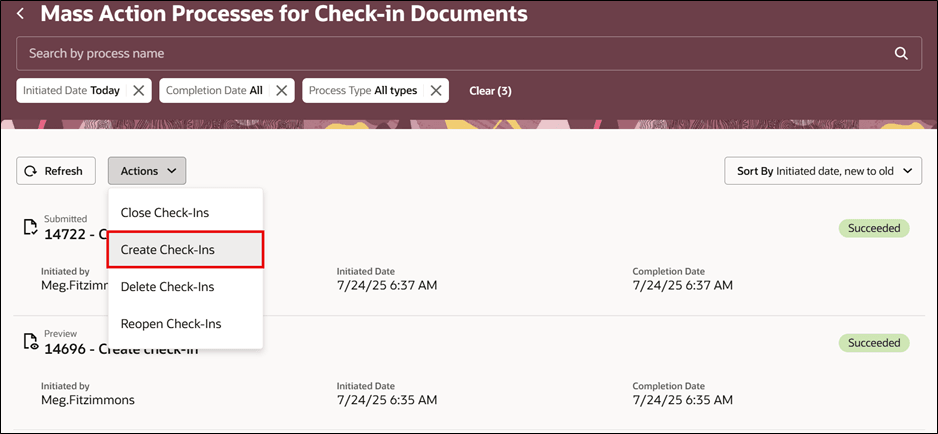Click the Succeeded badge for process 14722
This screenshot has width=938, height=434.
point(873,228)
